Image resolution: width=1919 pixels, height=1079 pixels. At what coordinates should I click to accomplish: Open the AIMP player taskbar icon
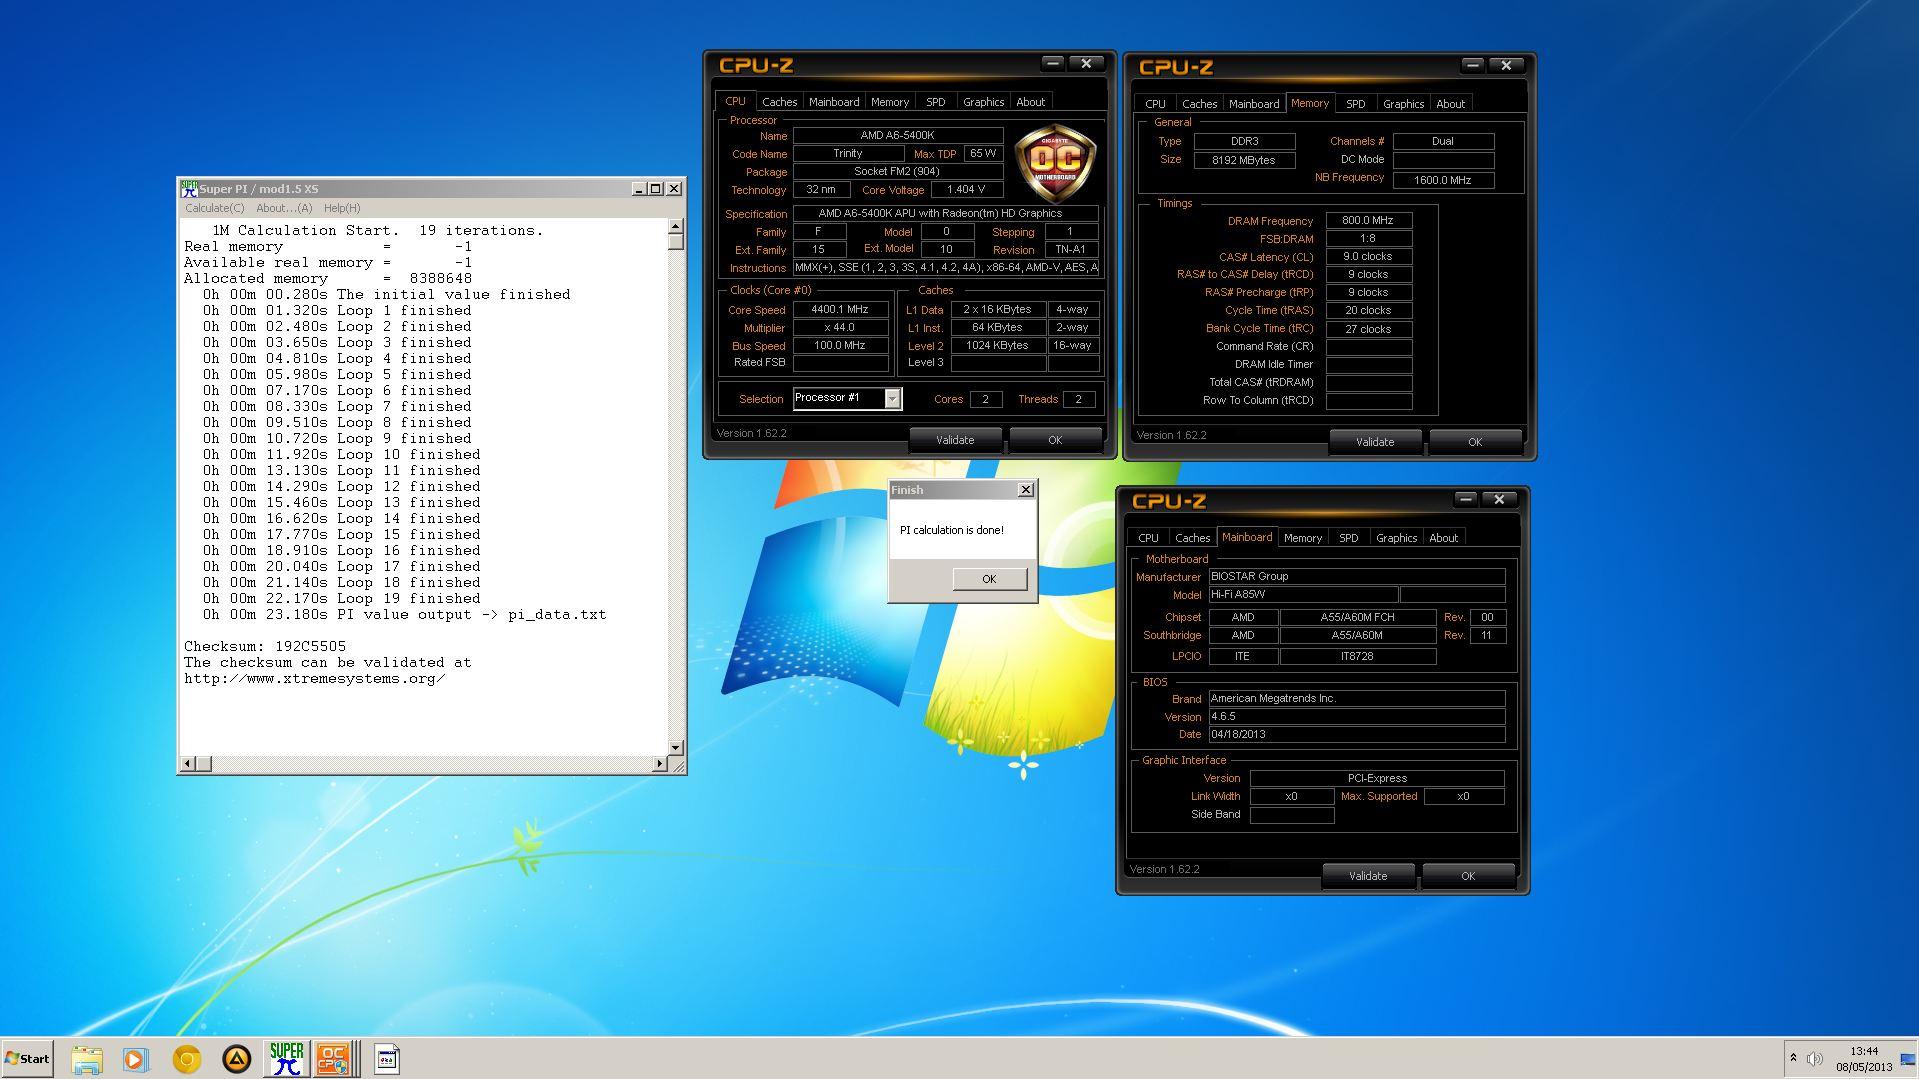237,1059
